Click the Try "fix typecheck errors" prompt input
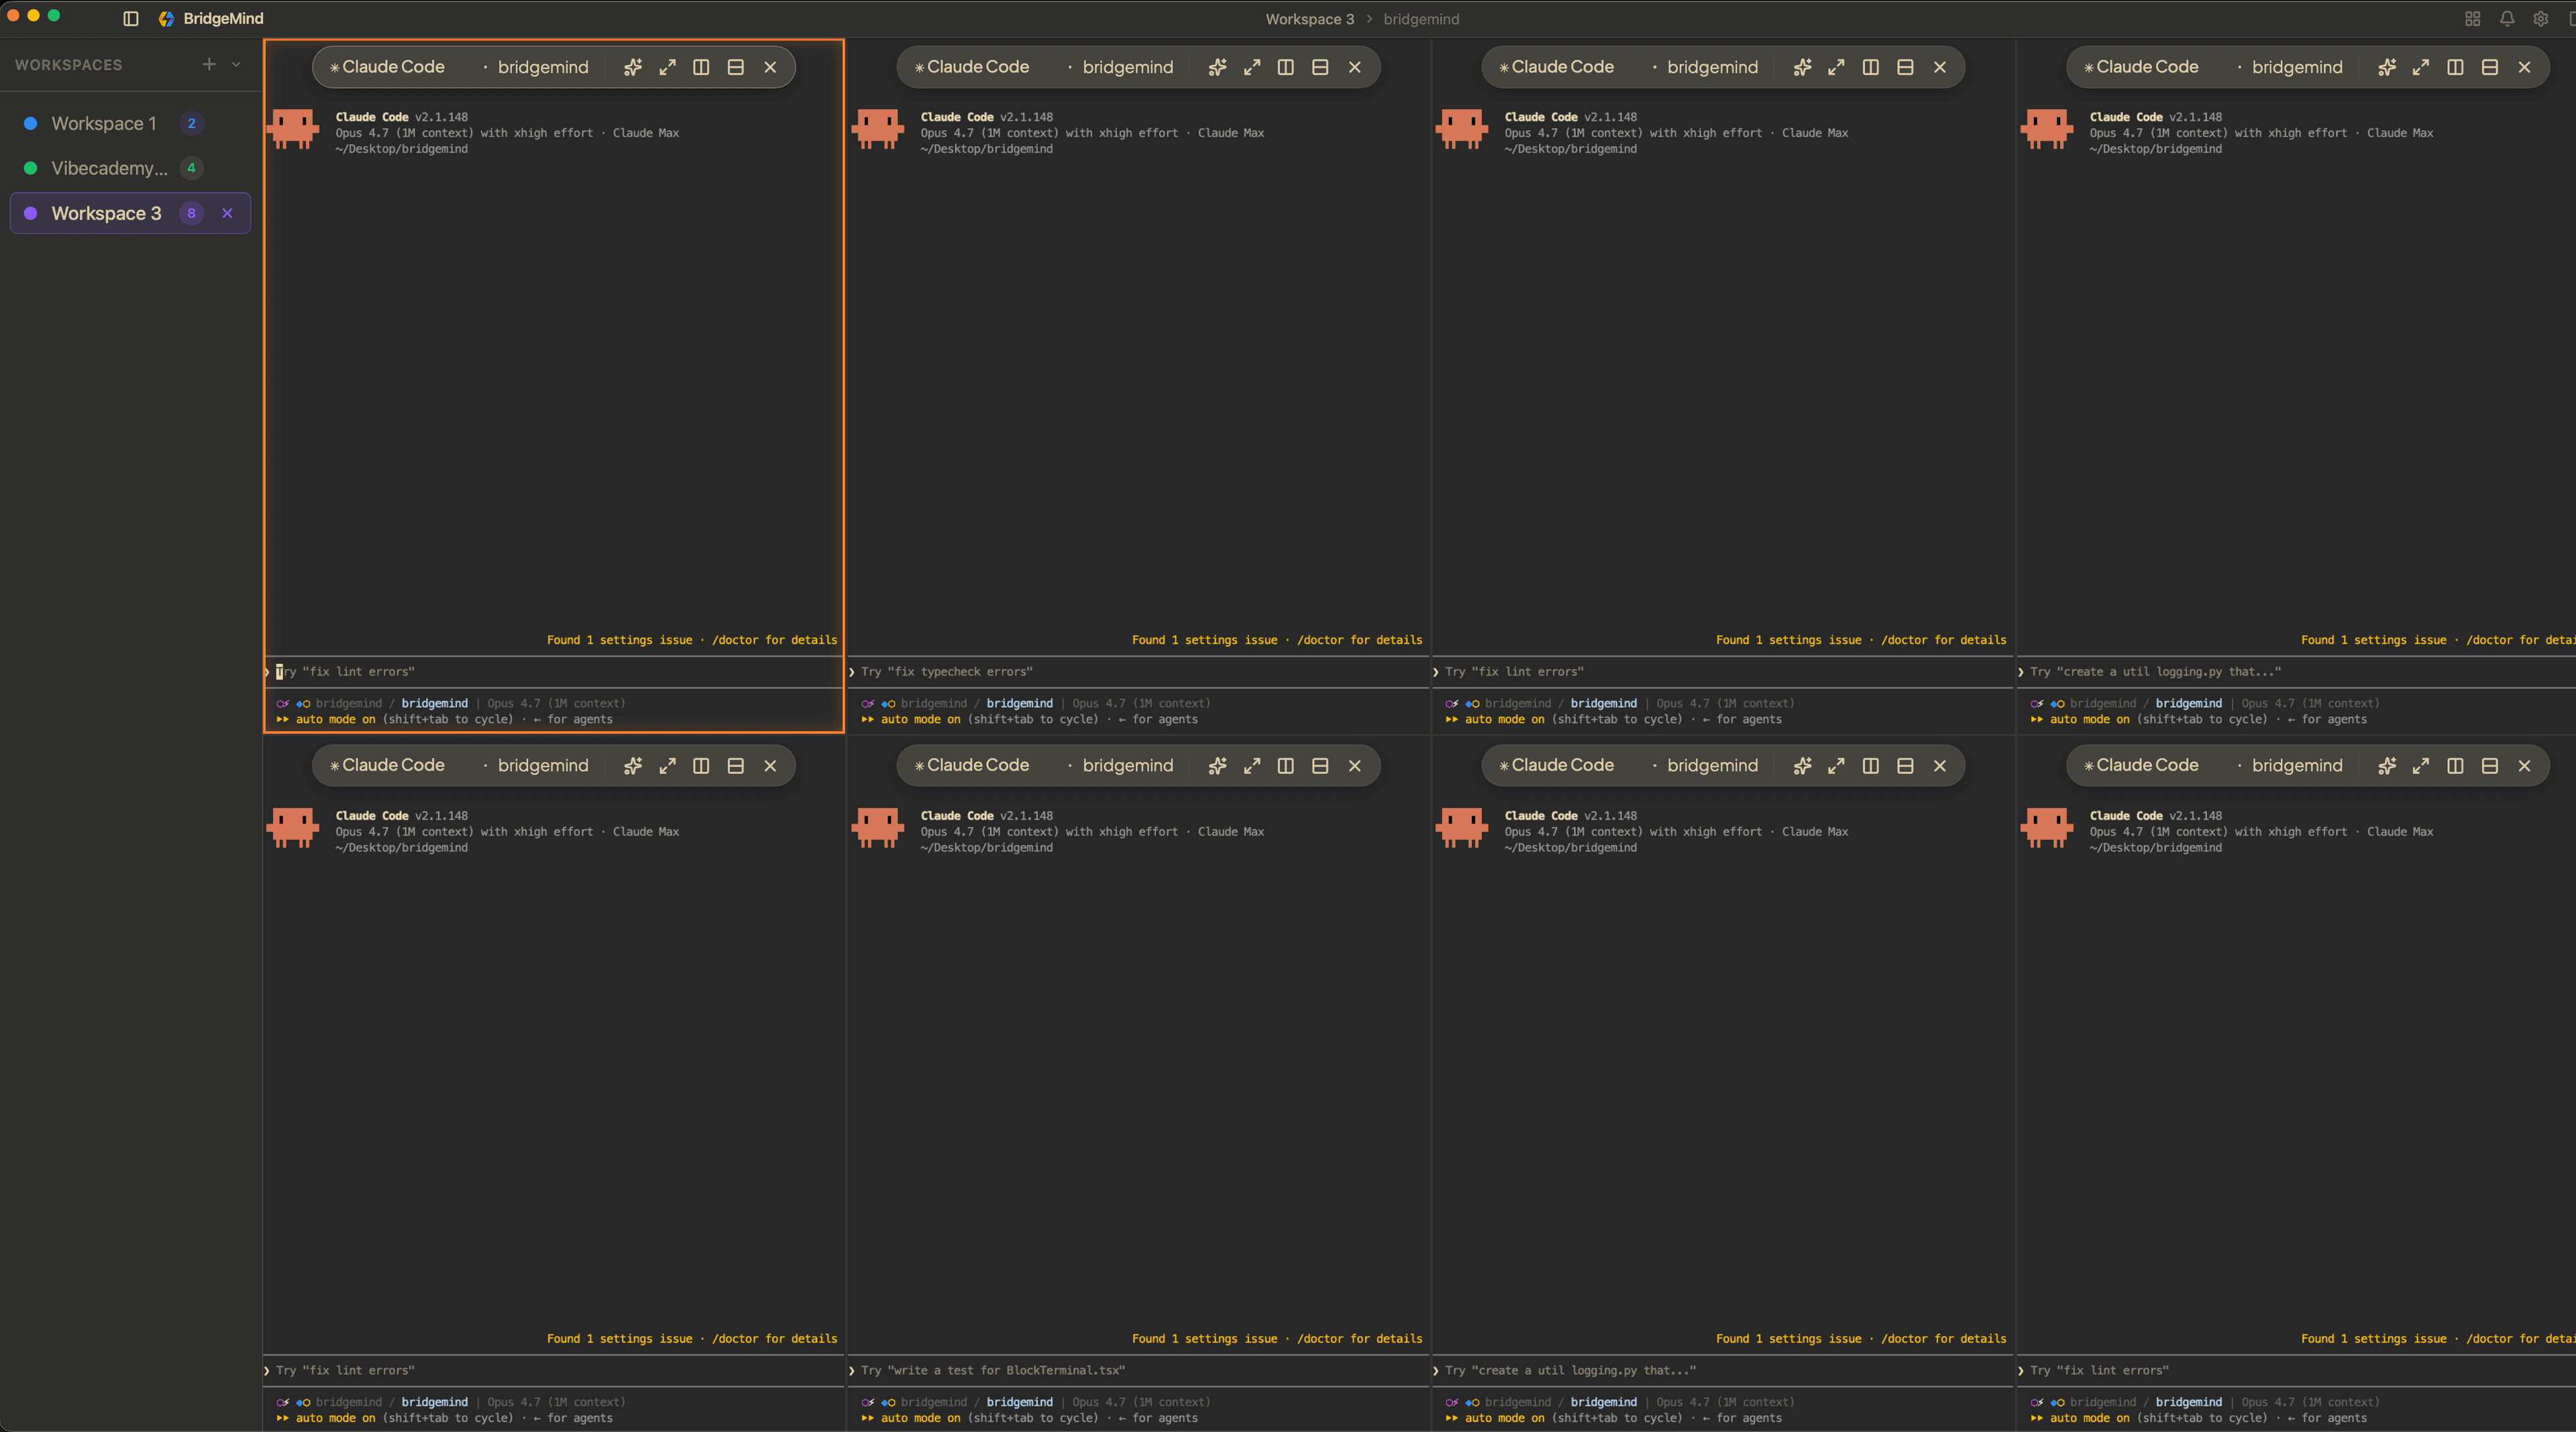 [x=1139, y=672]
